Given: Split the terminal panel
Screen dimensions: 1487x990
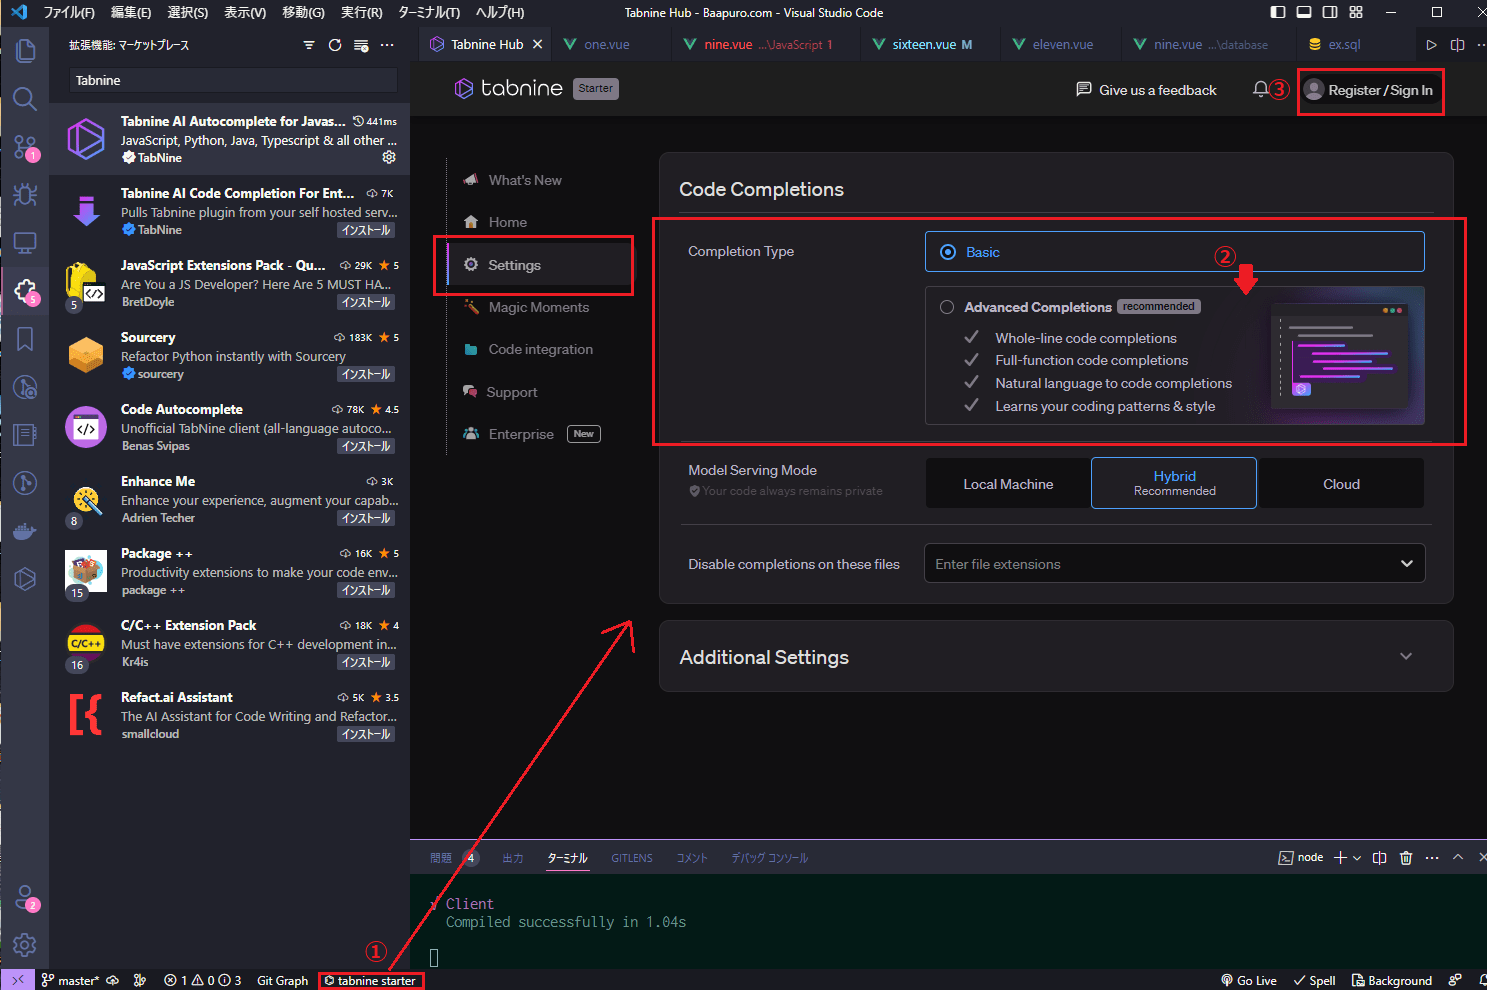Looking at the screenshot, I should click(1380, 857).
